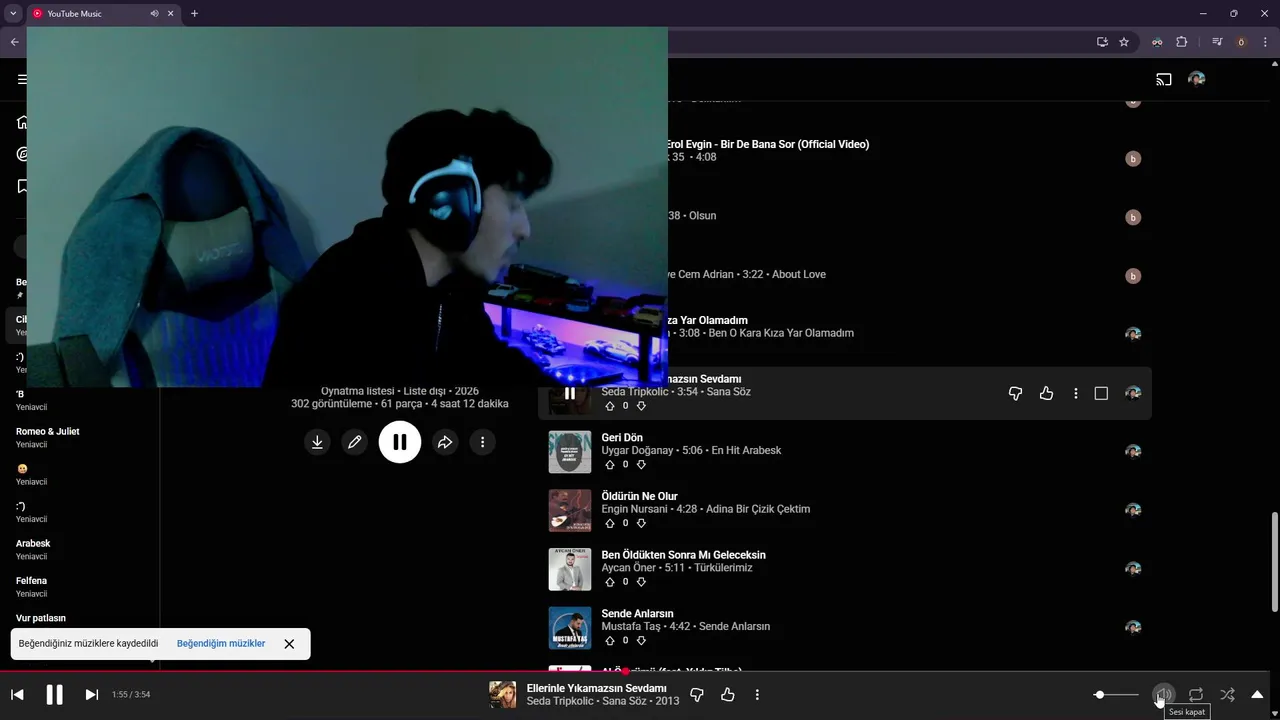Open the browser extensions puzzle icon

1181,42
